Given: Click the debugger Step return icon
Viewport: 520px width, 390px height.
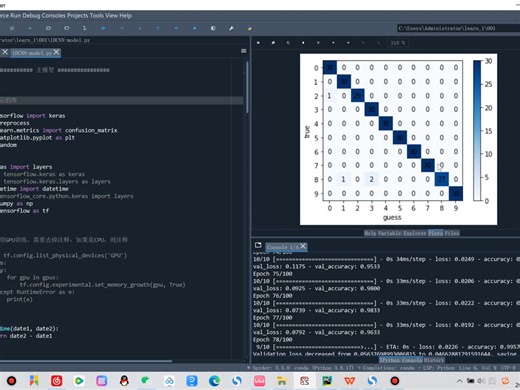Looking at the screenshot, I should point(158,28).
